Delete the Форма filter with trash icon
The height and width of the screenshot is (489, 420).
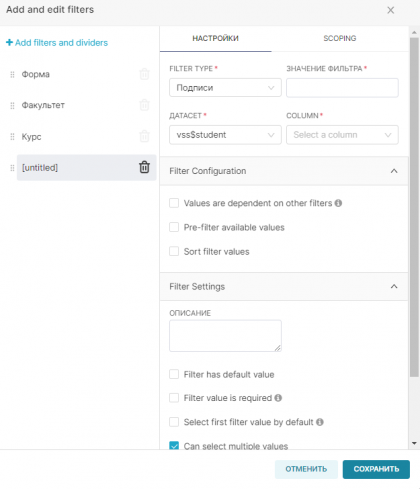pos(144,74)
